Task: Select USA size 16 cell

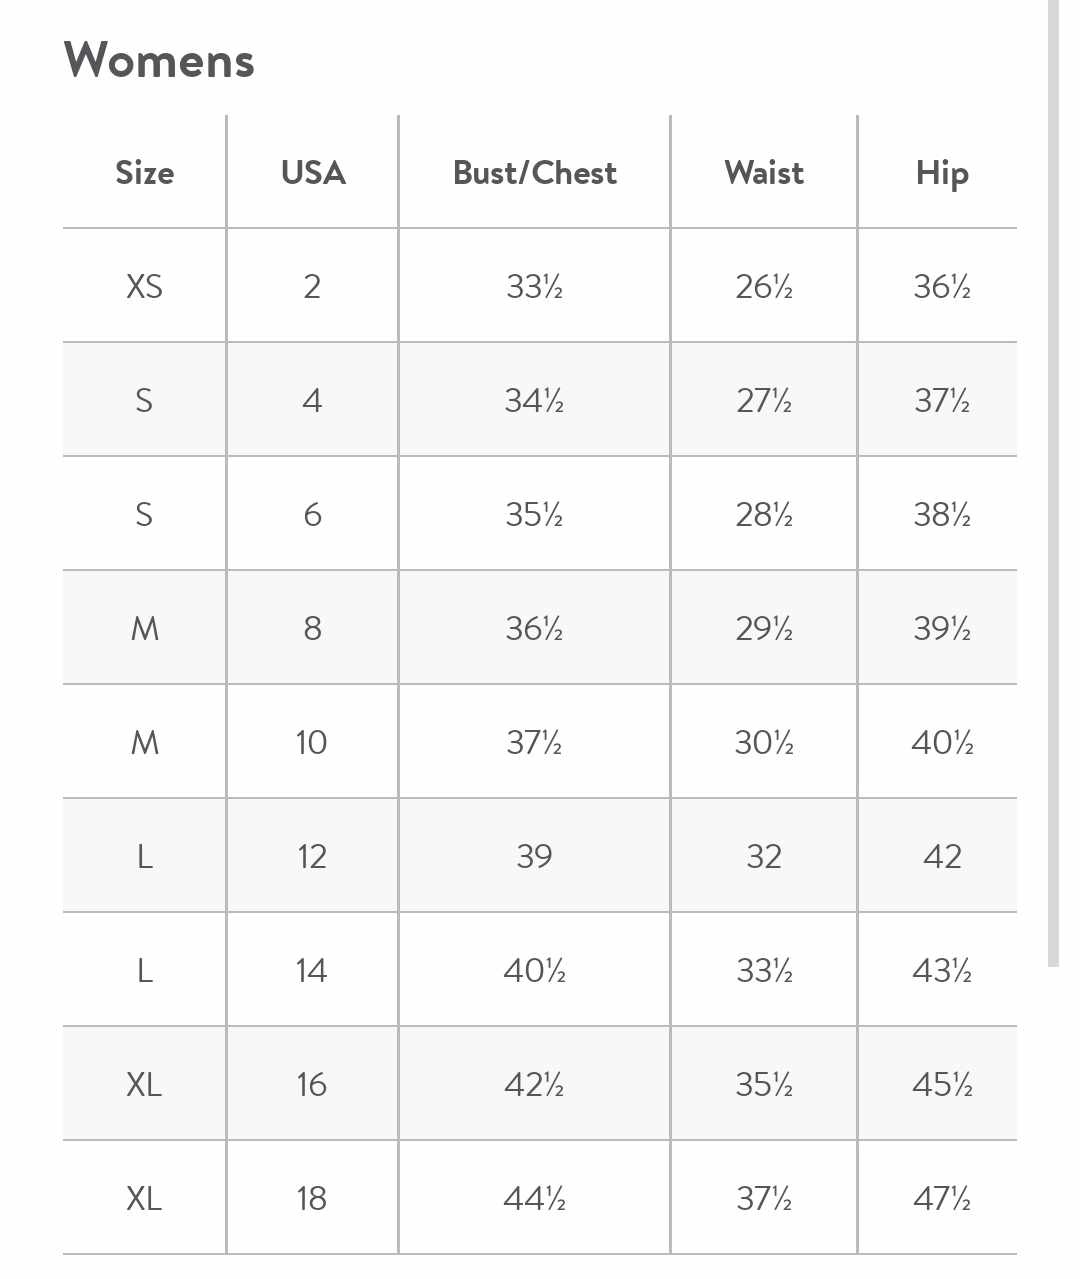Action: click(312, 1084)
